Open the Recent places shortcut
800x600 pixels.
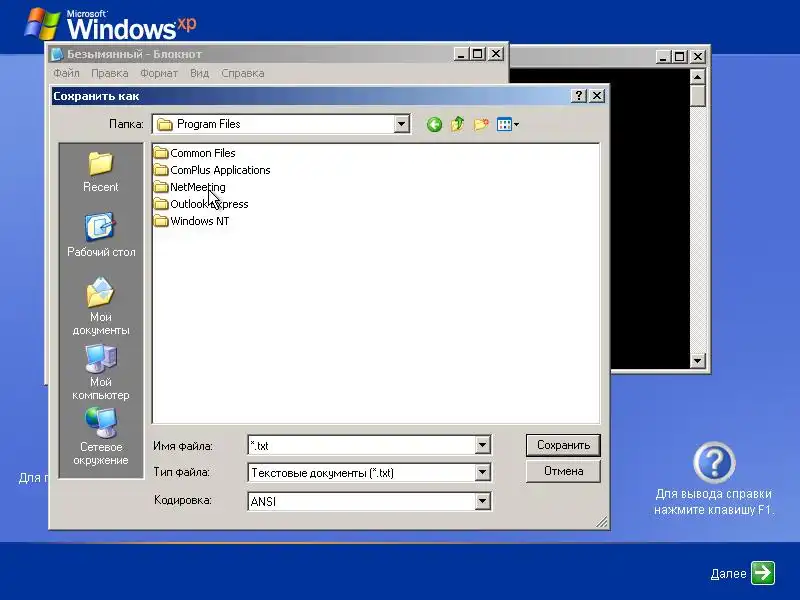pos(101,172)
